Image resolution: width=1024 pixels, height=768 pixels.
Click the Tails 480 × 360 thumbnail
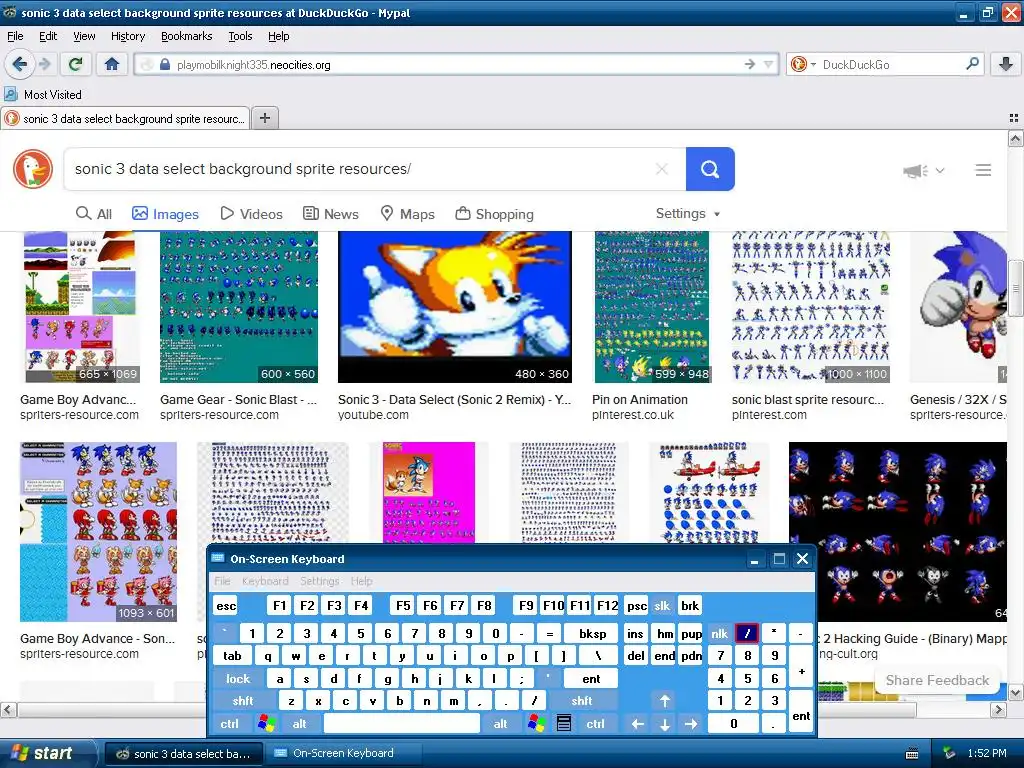(455, 307)
